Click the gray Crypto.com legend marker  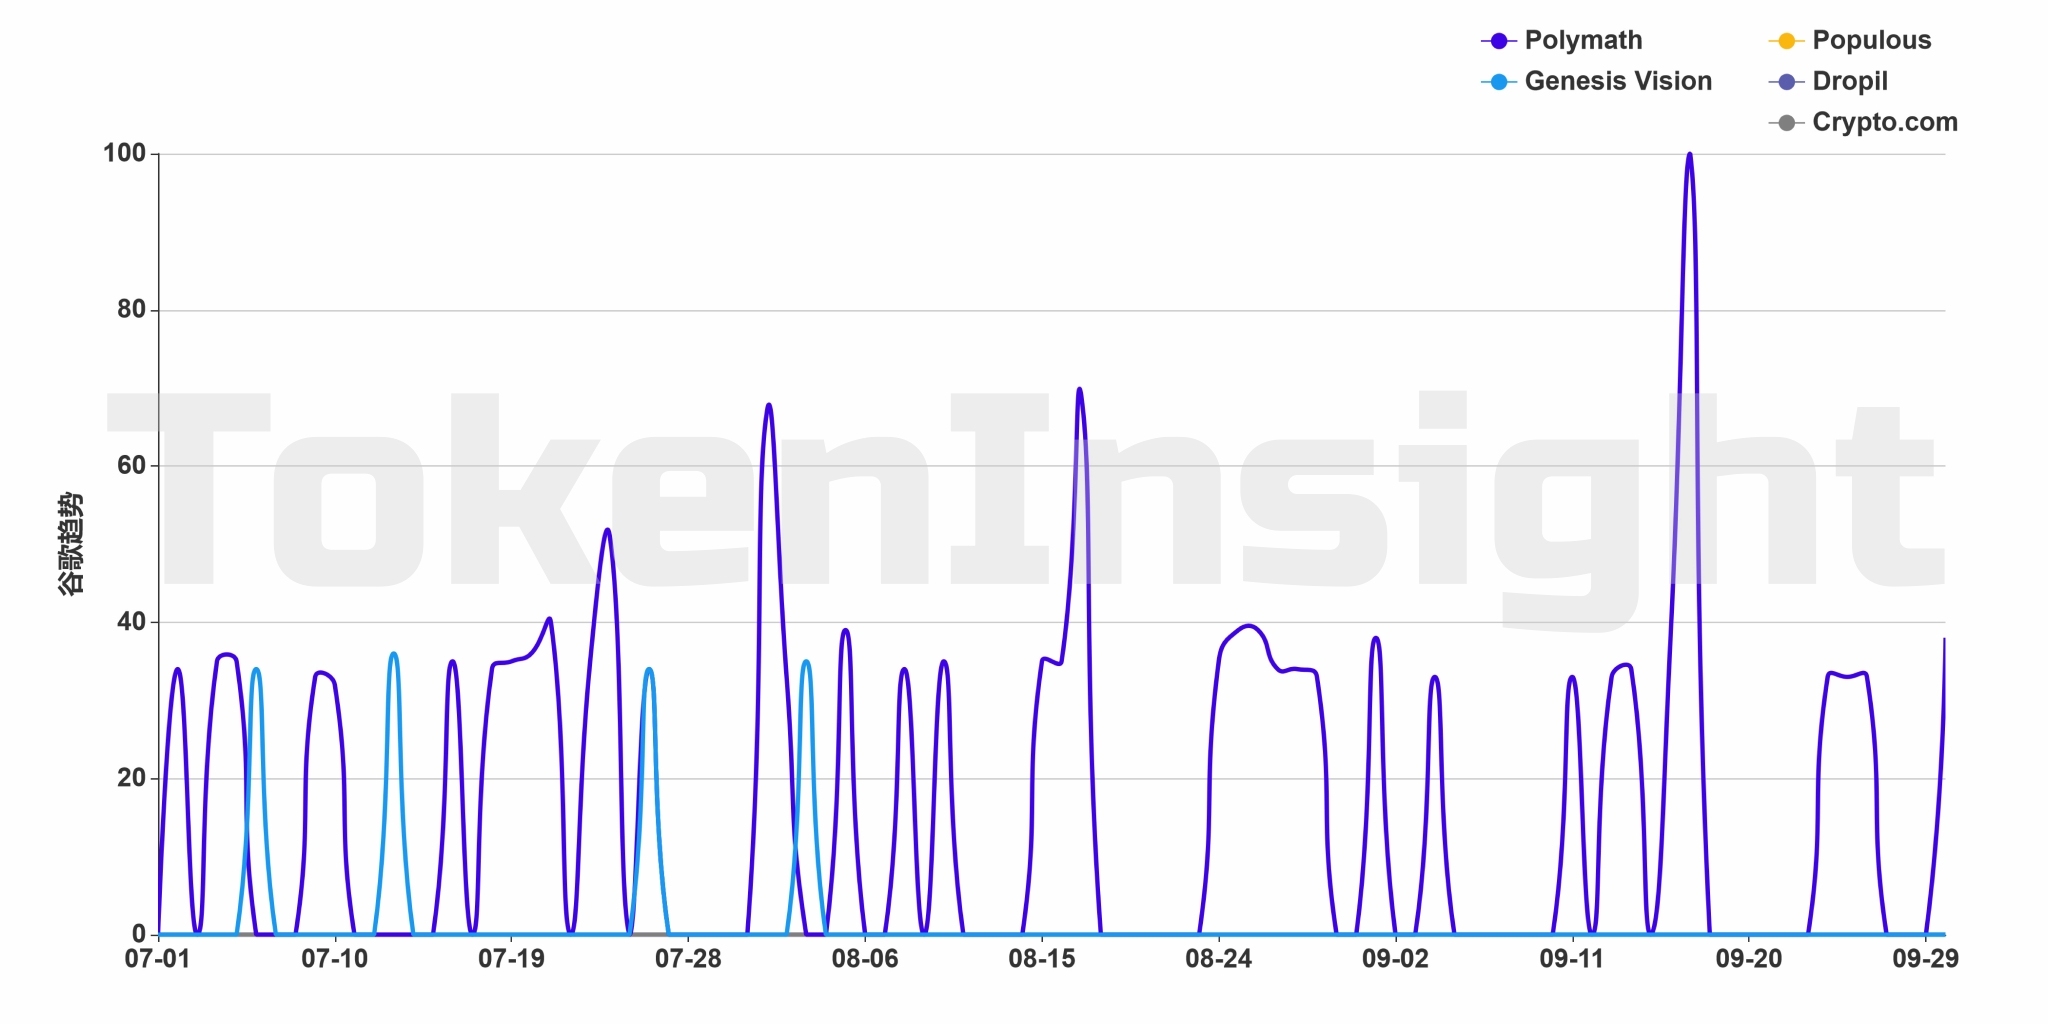pyautogui.click(x=1786, y=123)
